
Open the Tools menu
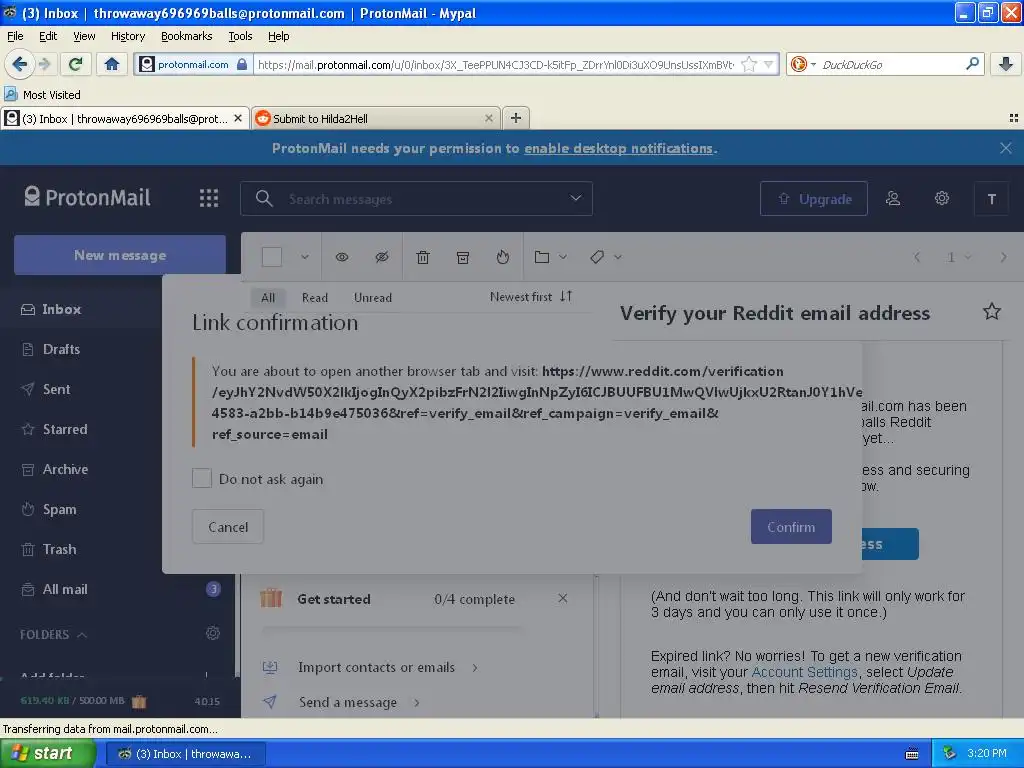tap(240, 36)
